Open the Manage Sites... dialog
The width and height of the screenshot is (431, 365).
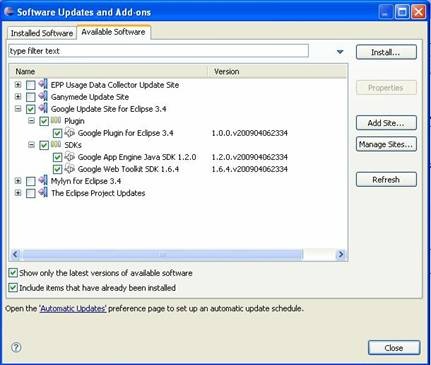point(386,144)
